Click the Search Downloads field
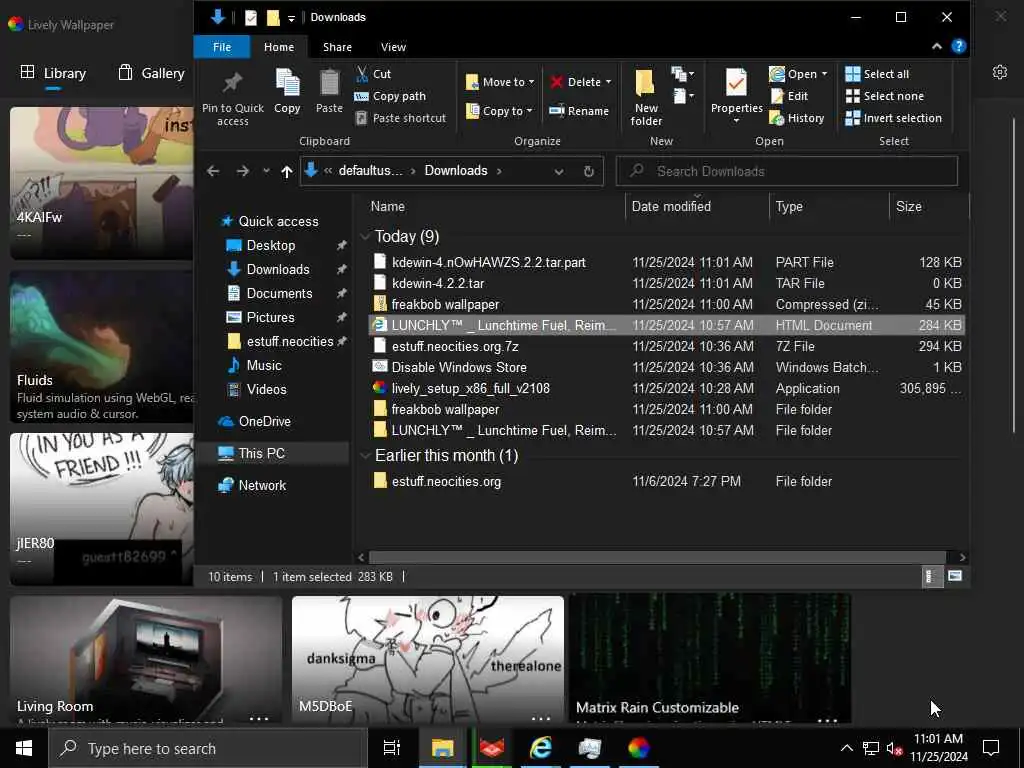This screenshot has width=1024, height=768. (x=787, y=171)
